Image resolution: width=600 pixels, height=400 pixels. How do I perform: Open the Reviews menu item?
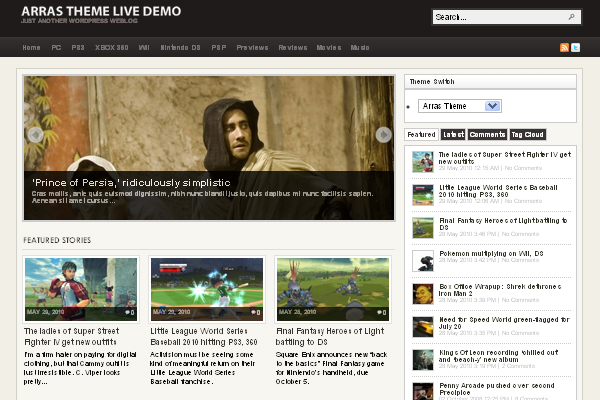(293, 47)
